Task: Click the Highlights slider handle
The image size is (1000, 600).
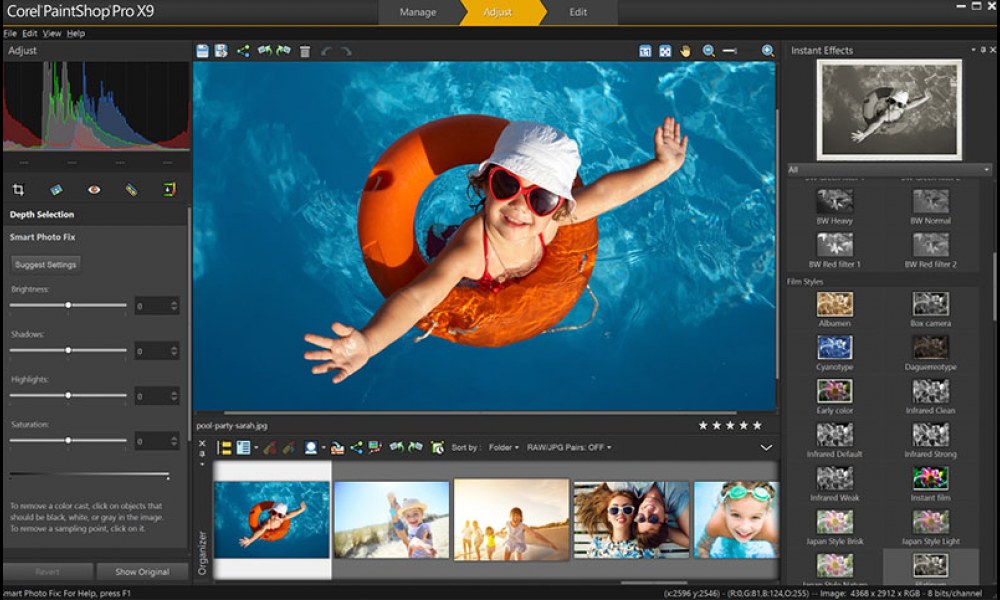Action: (x=68, y=395)
